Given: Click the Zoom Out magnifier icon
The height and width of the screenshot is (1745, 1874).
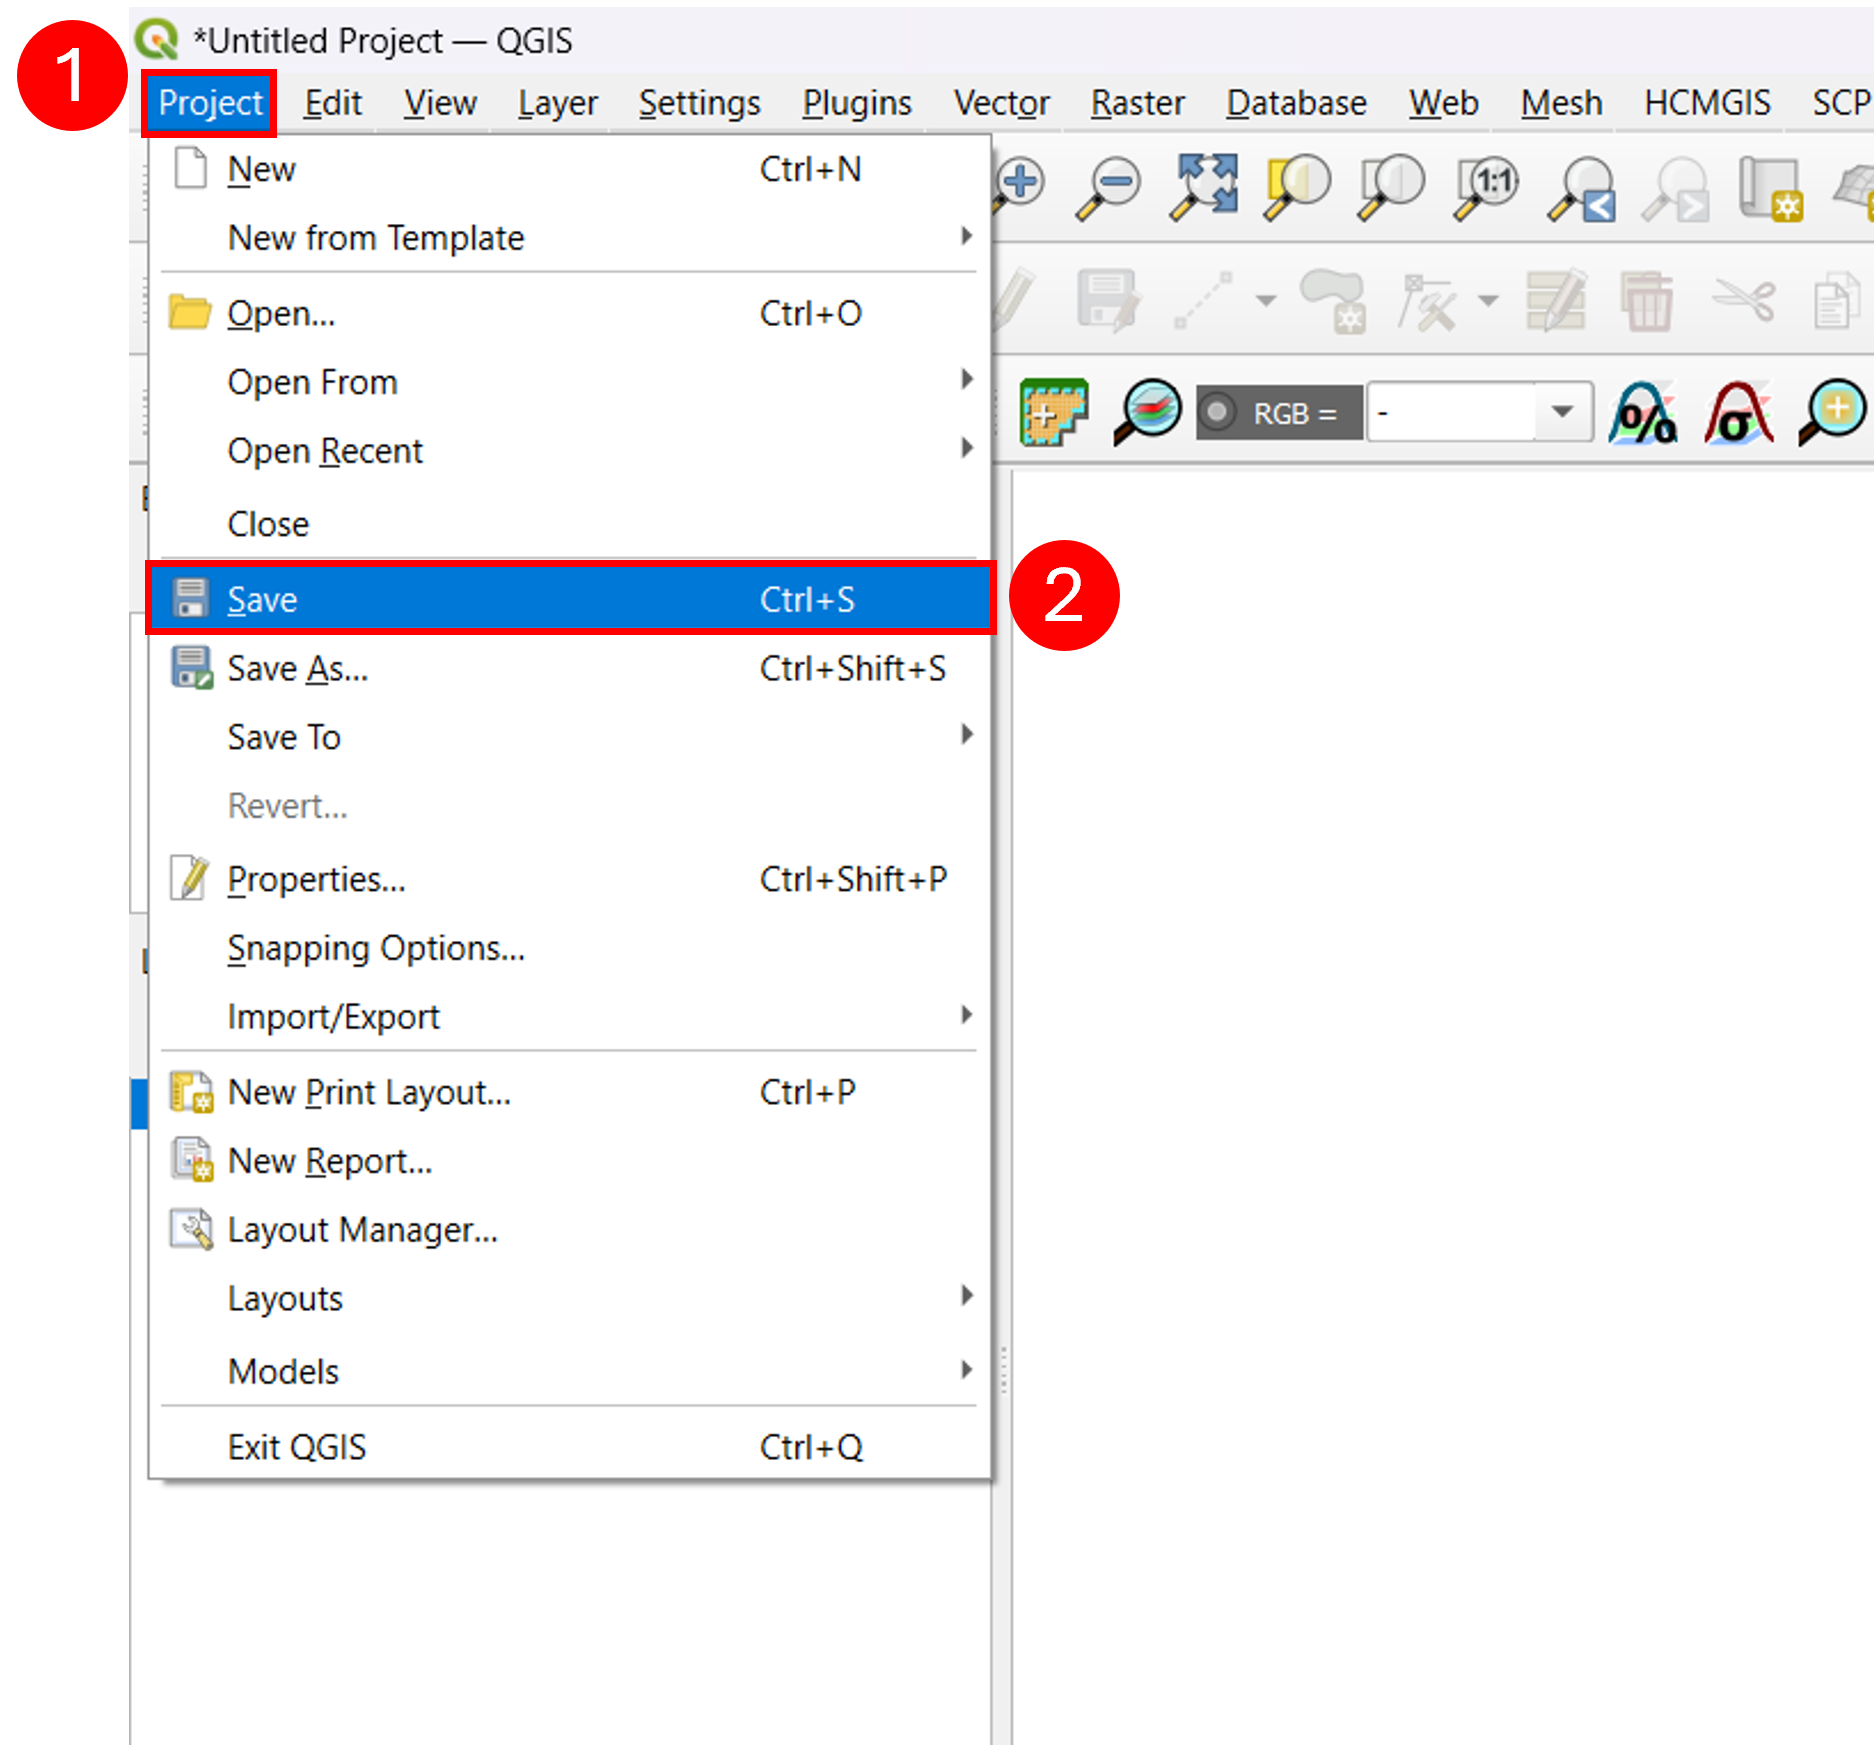Looking at the screenshot, I should 1108,186.
